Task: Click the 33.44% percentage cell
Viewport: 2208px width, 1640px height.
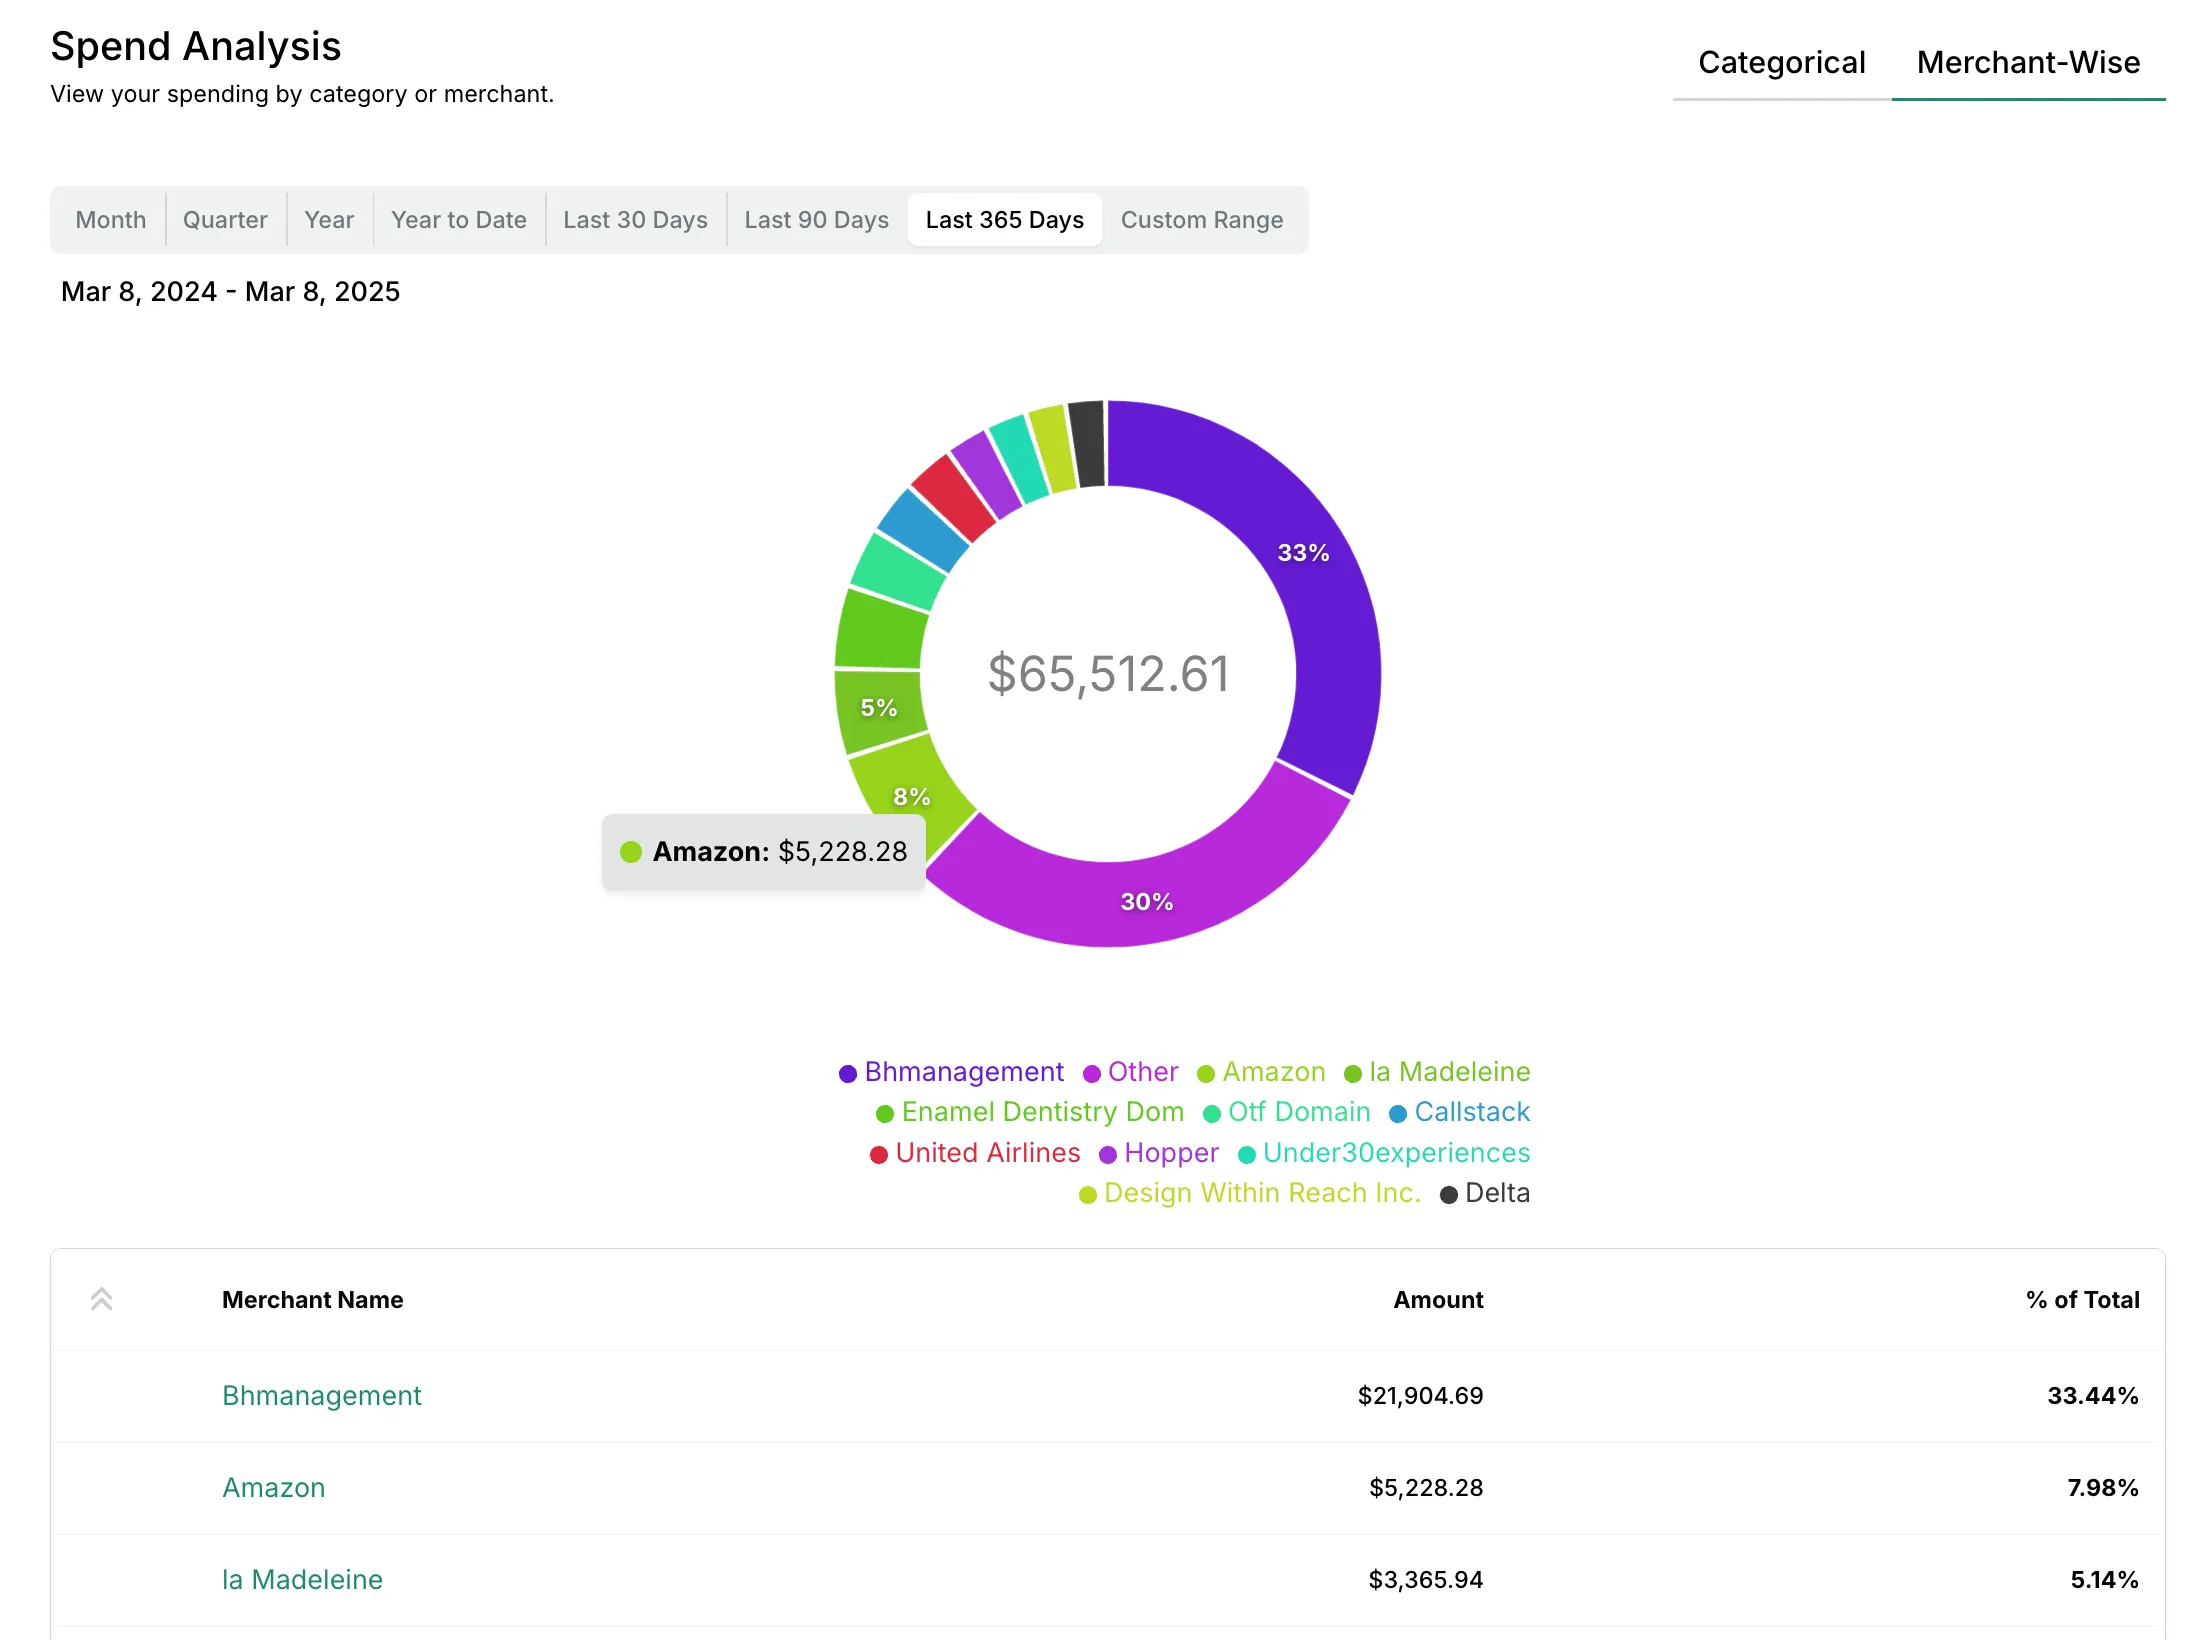Action: point(2093,1396)
